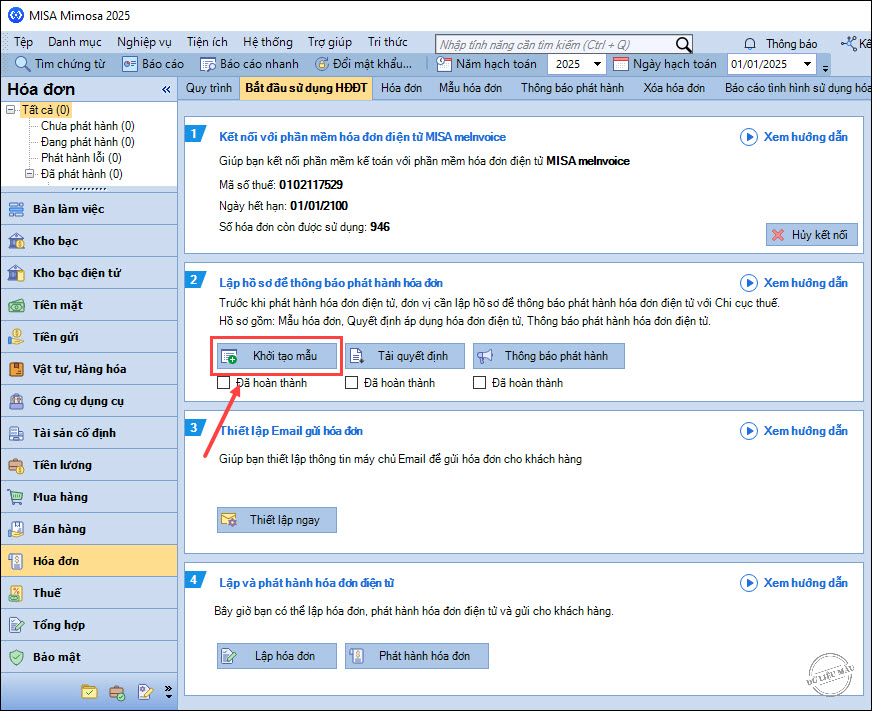Open Tiền mặt module in the sidebar
This screenshot has height=711, width=872.
(89, 305)
